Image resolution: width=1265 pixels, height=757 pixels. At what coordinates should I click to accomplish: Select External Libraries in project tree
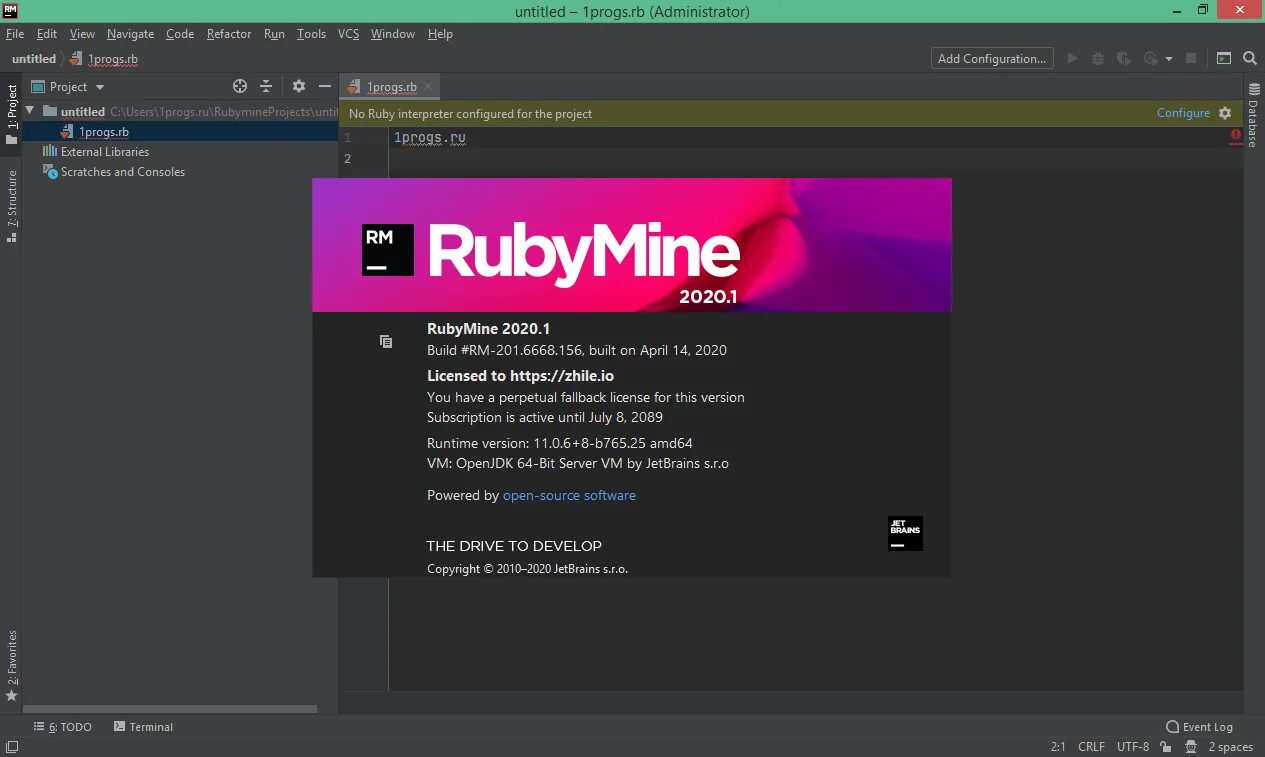click(x=104, y=151)
